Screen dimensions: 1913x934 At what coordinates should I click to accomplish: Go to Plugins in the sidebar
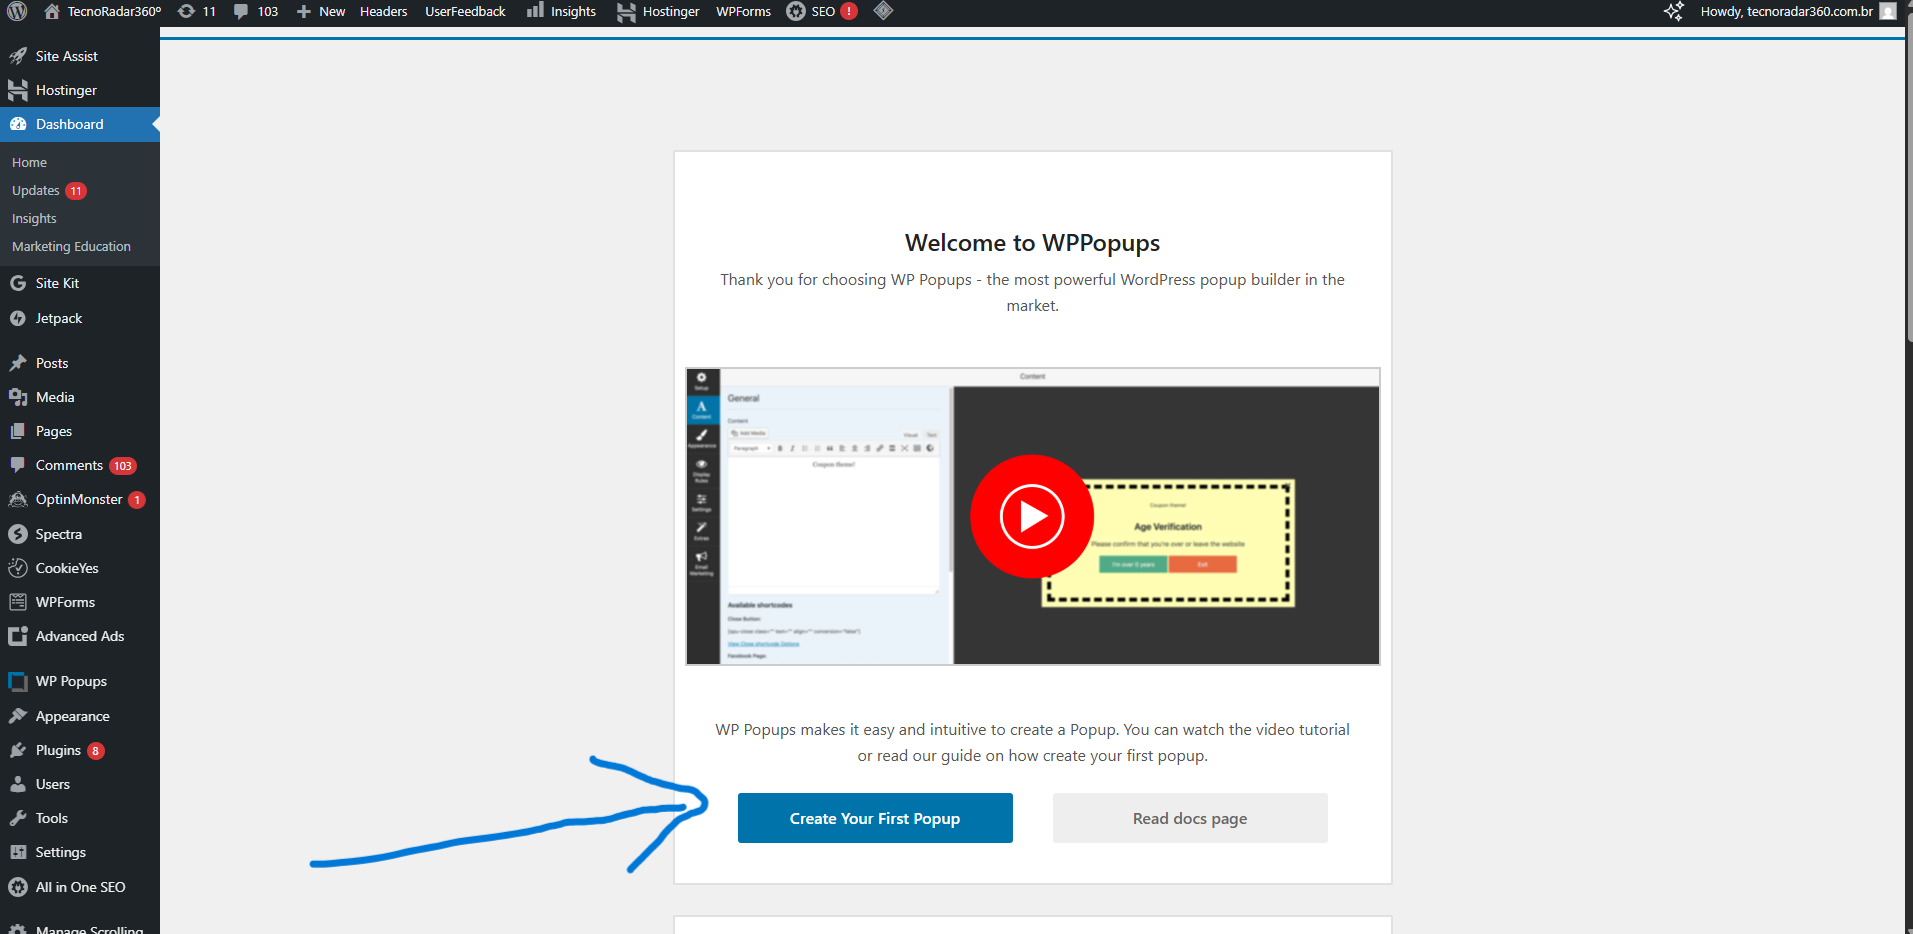(x=58, y=750)
